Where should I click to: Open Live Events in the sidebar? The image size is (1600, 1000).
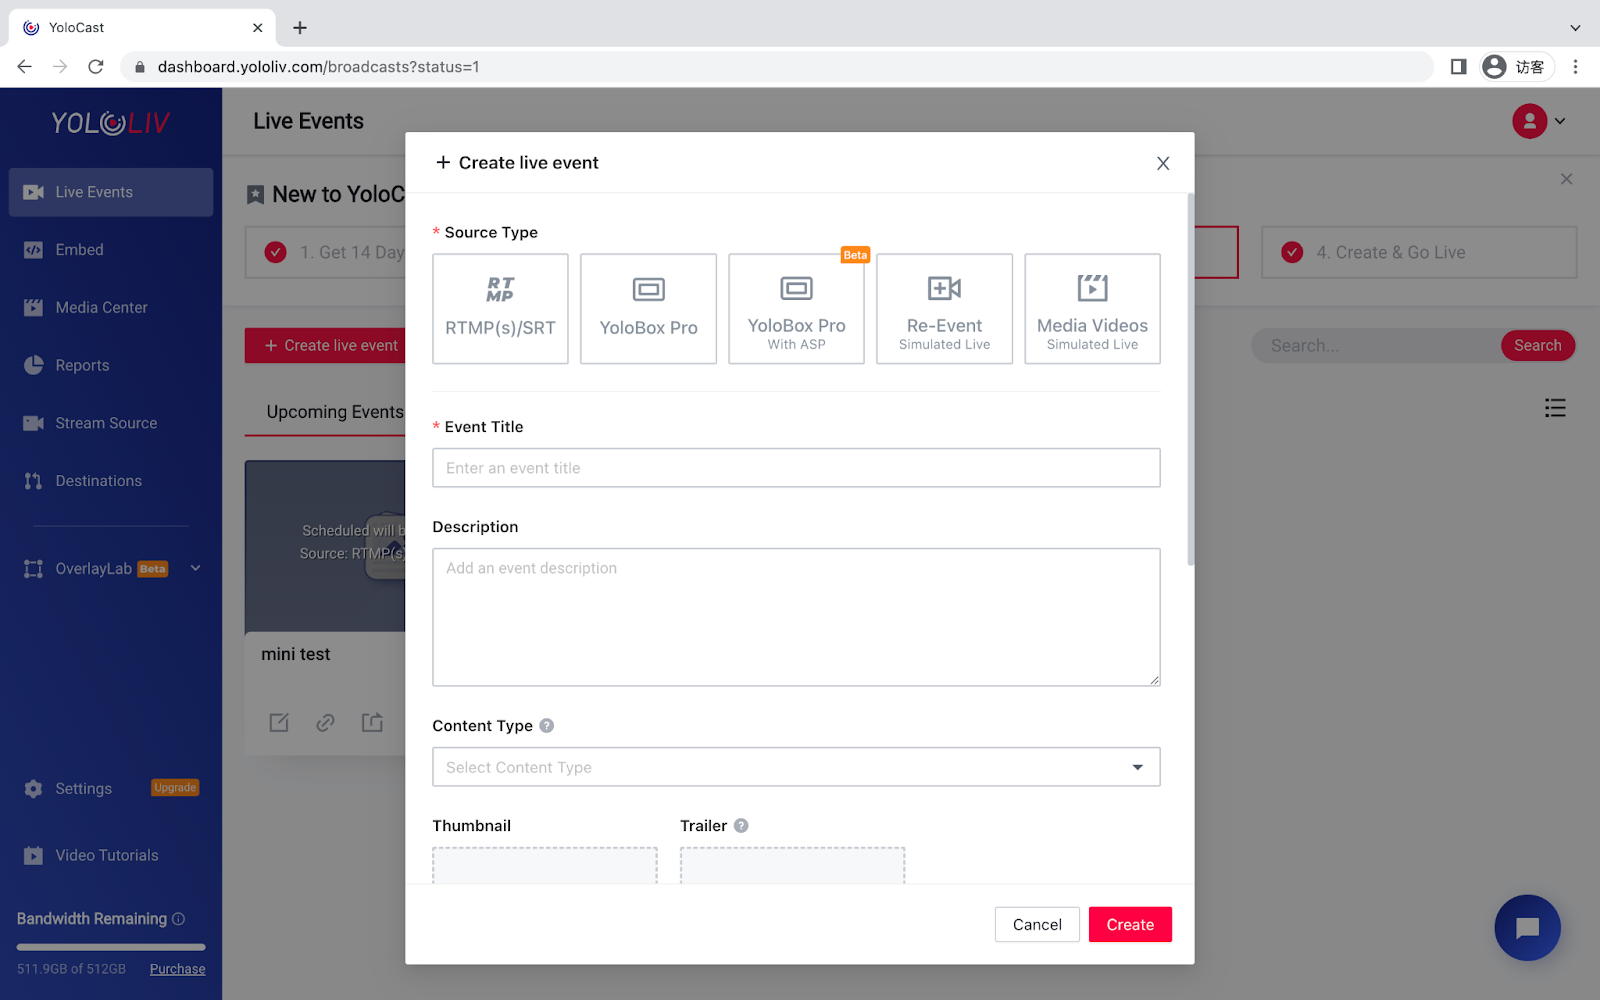[x=111, y=192]
